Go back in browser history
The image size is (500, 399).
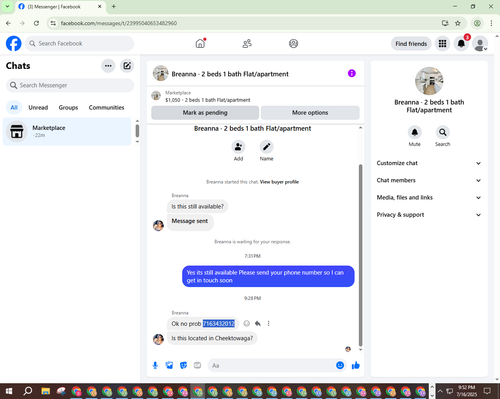pyautogui.click(x=8, y=23)
